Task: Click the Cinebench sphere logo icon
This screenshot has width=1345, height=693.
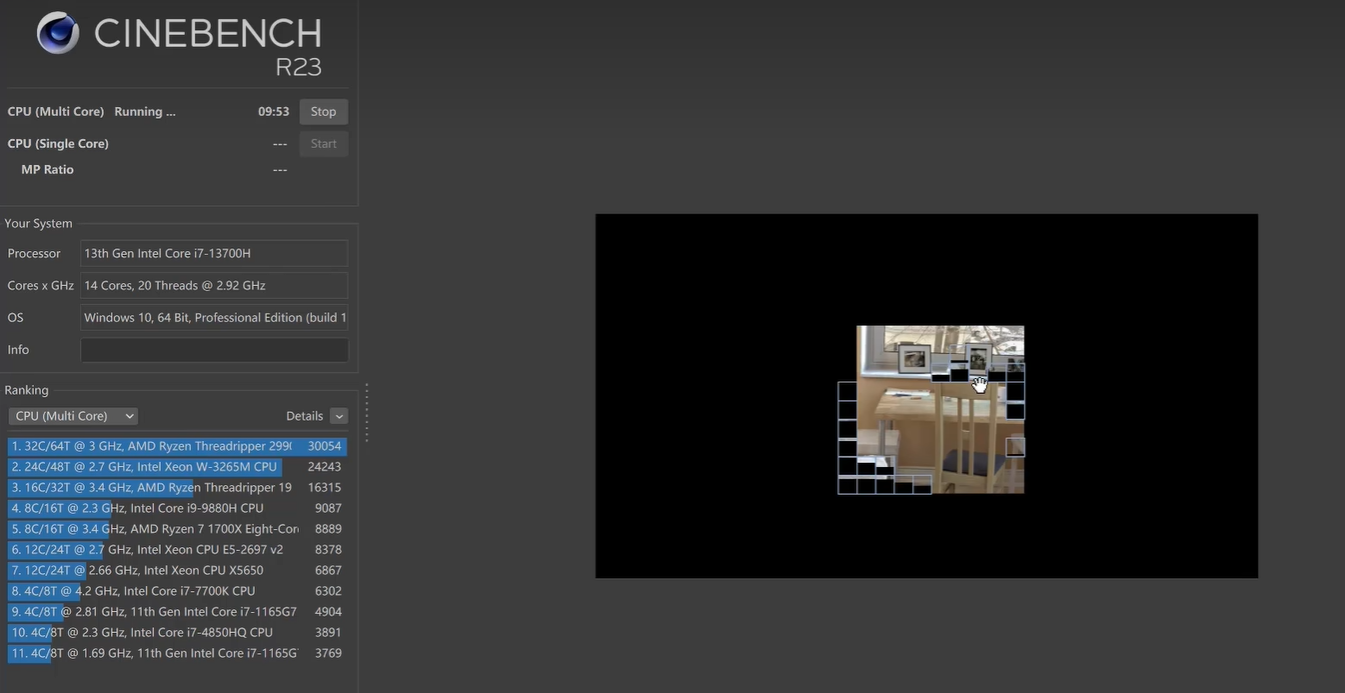Action: tap(58, 33)
